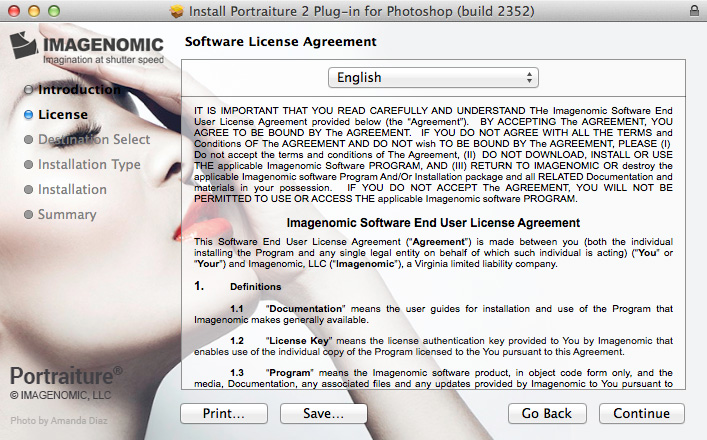Image resolution: width=707 pixels, height=440 pixels.
Task: Click the Summary step bullet
Action: [28, 215]
